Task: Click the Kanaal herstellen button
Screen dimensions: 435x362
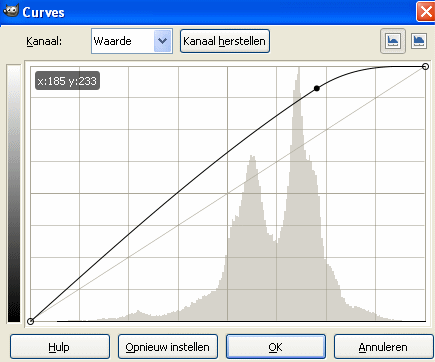Action: pos(225,41)
